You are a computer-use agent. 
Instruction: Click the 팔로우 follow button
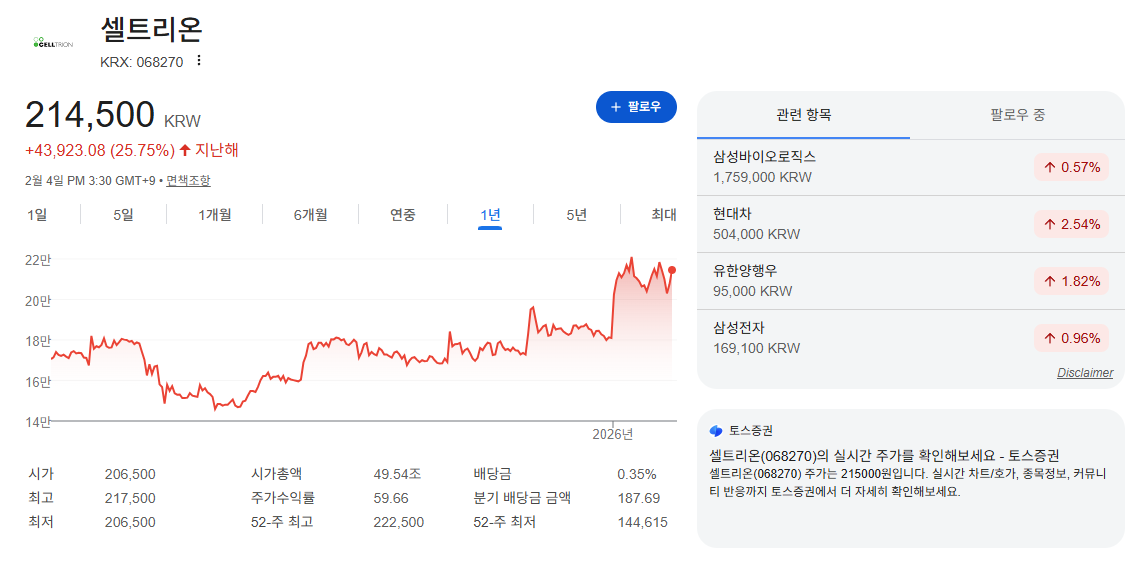(x=636, y=107)
